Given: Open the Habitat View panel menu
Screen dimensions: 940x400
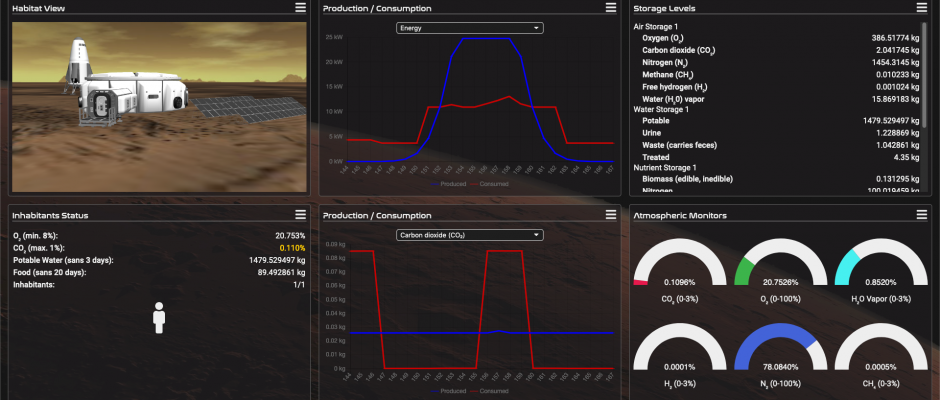Looking at the screenshot, I should click(x=300, y=8).
